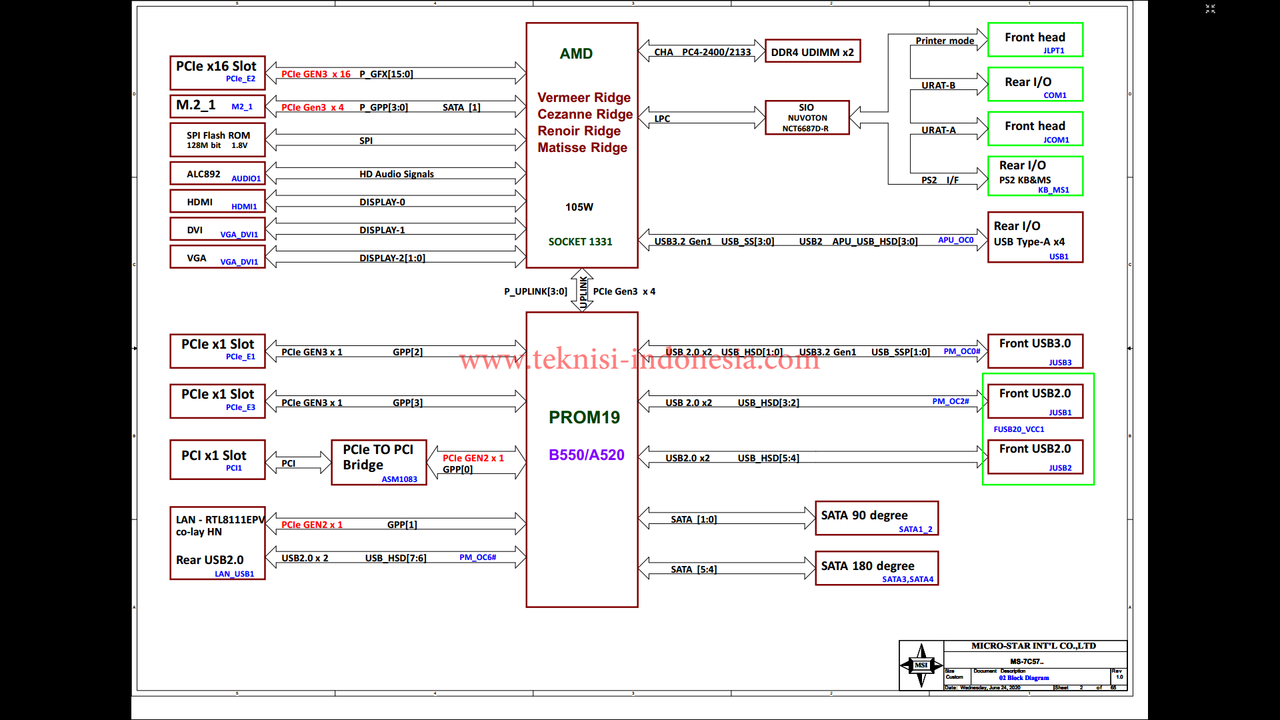Click the 'FUSB20_VCC1' blue label

click(1019, 429)
